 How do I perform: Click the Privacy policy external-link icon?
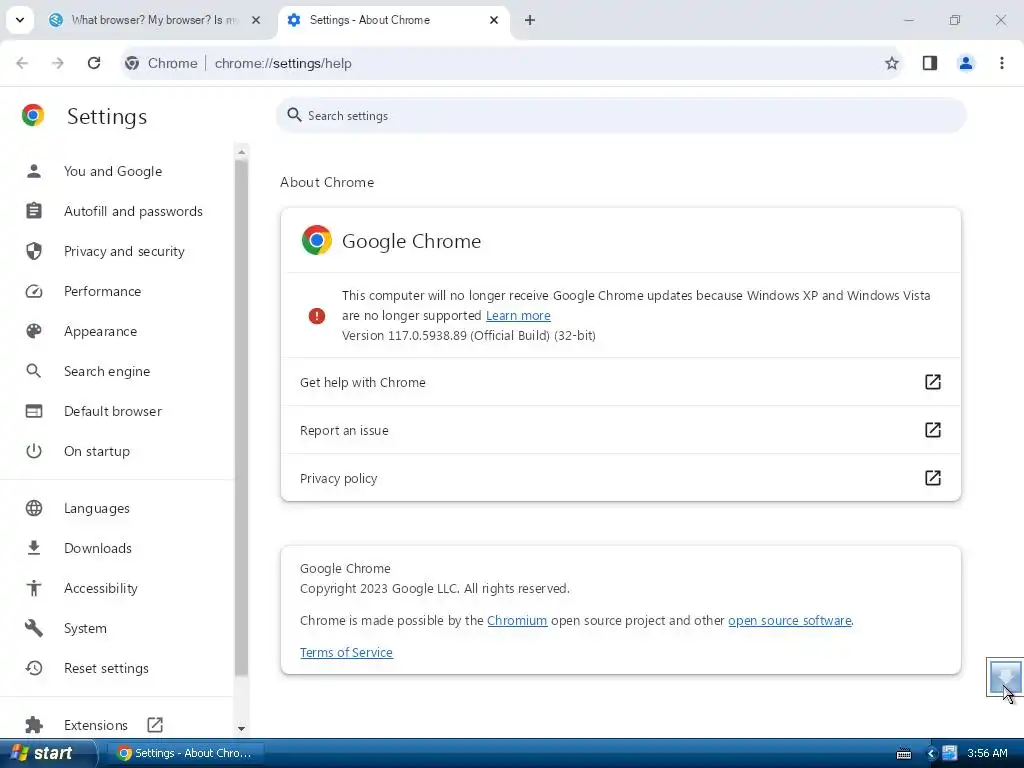pyautogui.click(x=933, y=478)
